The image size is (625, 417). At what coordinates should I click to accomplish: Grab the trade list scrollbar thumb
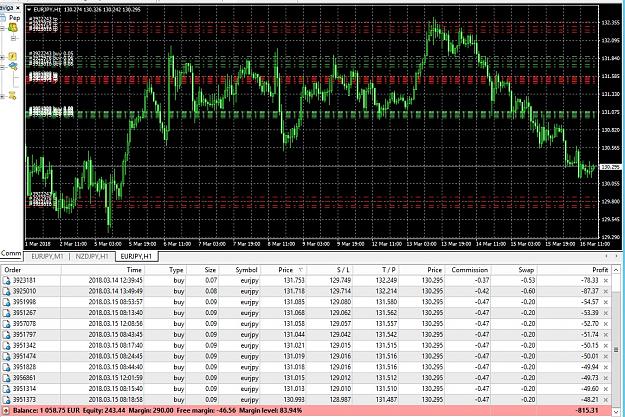[x=616, y=350]
